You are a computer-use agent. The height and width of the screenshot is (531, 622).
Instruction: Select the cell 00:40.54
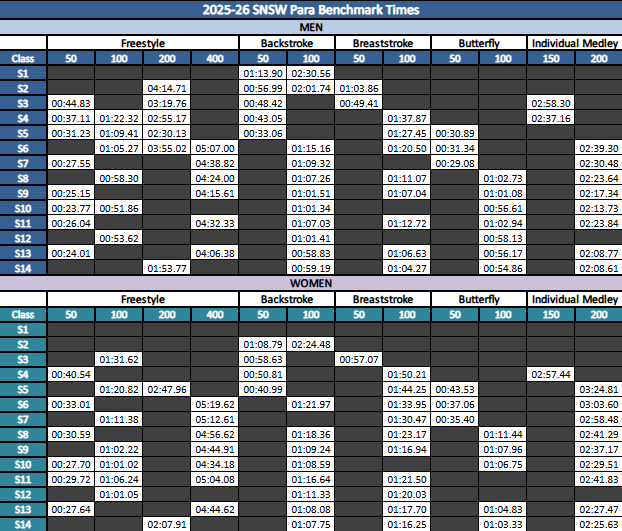pos(71,374)
